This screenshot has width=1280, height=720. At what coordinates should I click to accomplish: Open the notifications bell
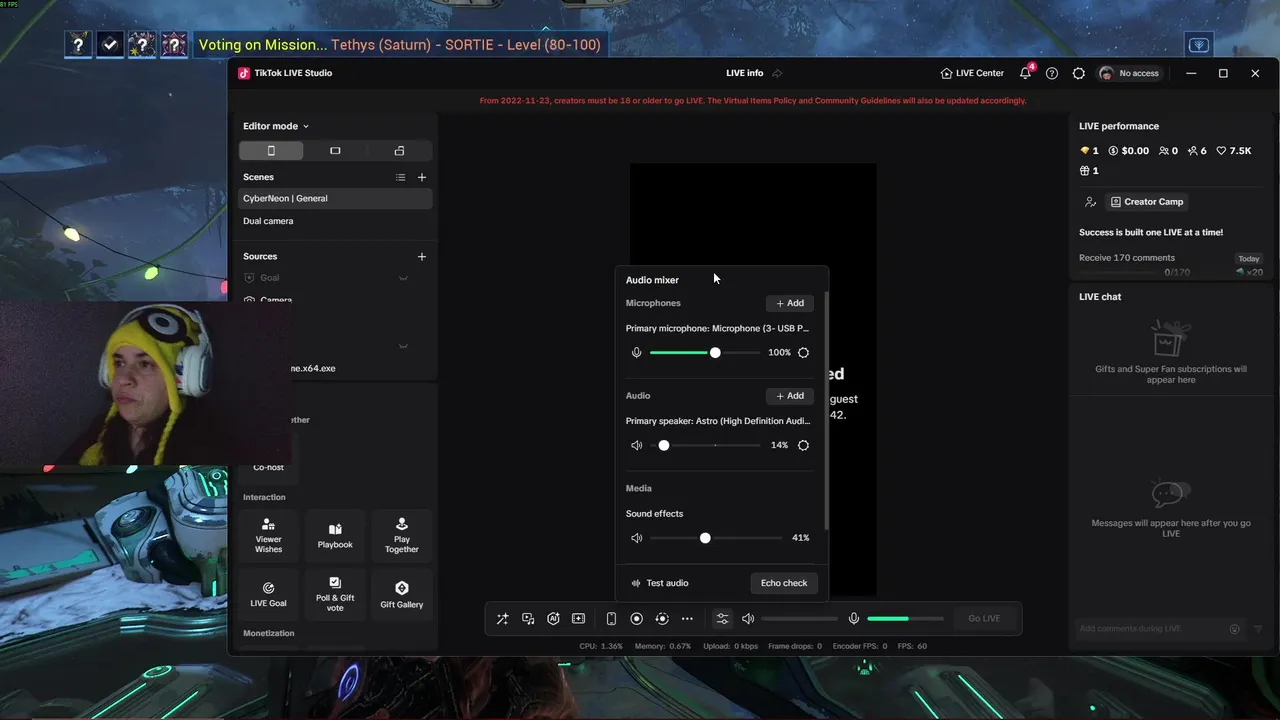pos(1025,73)
